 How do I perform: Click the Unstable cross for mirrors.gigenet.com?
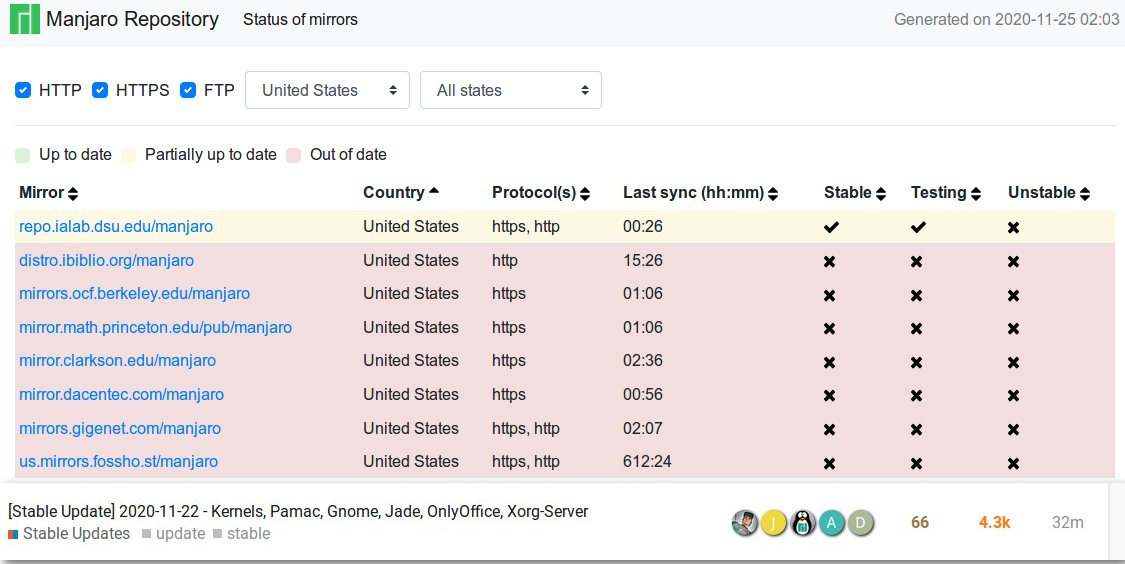click(x=1013, y=429)
